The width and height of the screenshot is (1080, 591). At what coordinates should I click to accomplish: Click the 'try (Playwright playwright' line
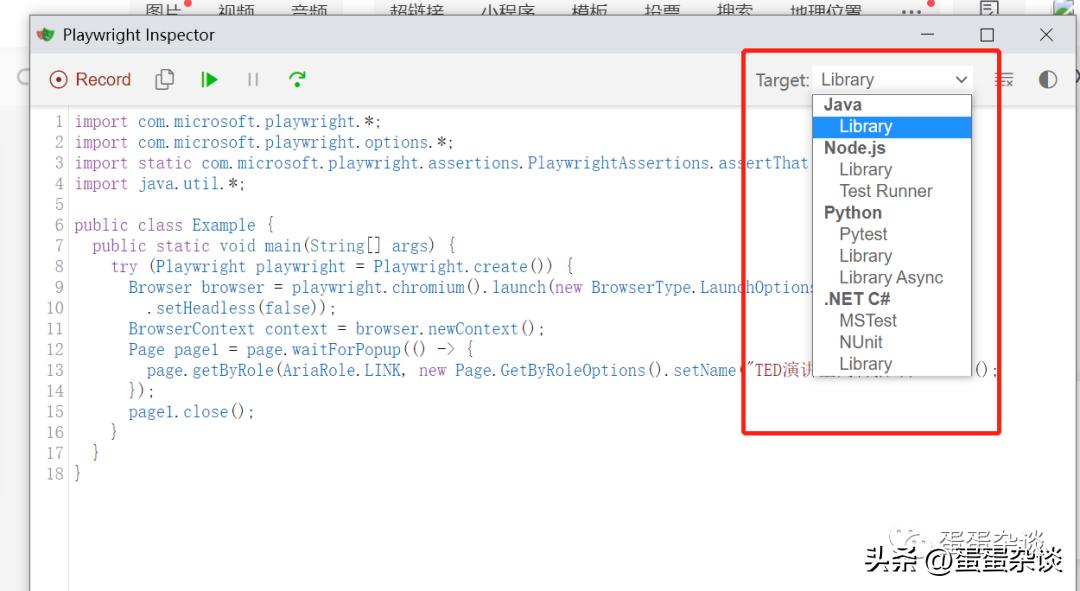342,267
